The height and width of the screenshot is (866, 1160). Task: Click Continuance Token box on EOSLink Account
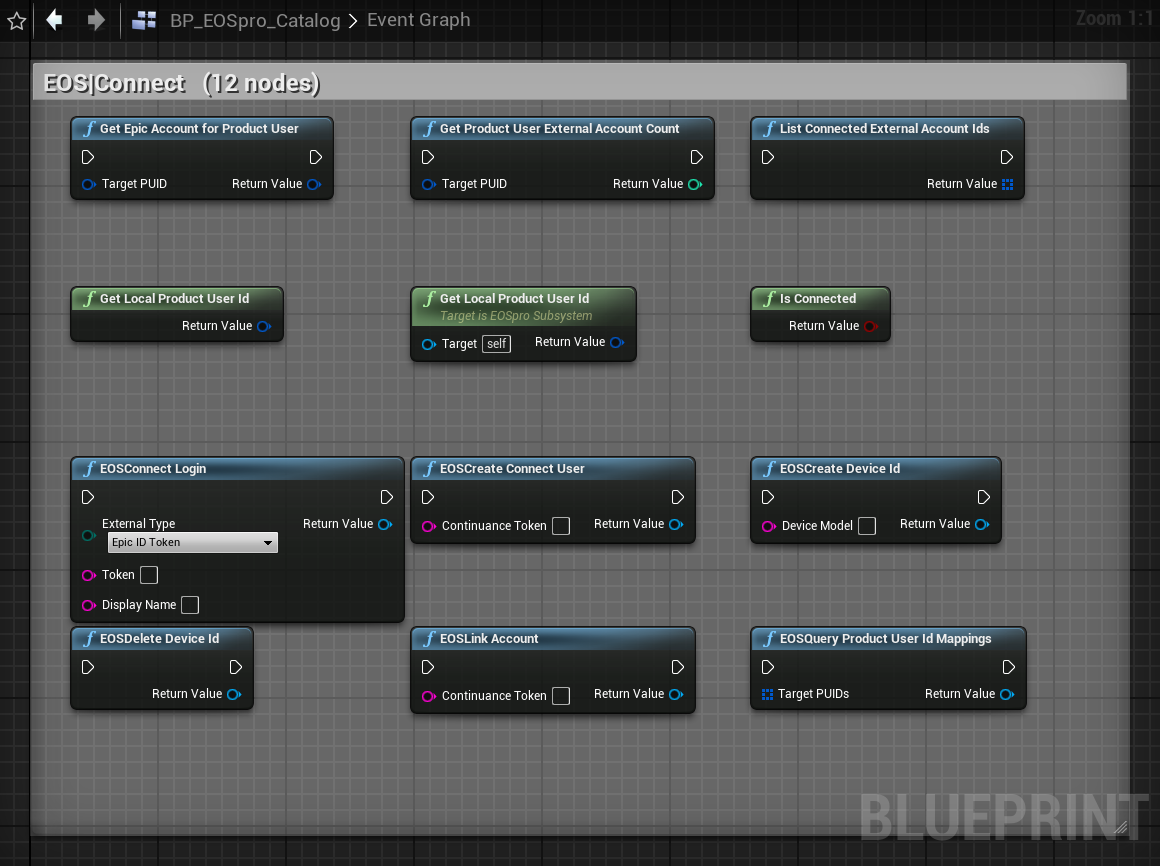click(x=562, y=696)
